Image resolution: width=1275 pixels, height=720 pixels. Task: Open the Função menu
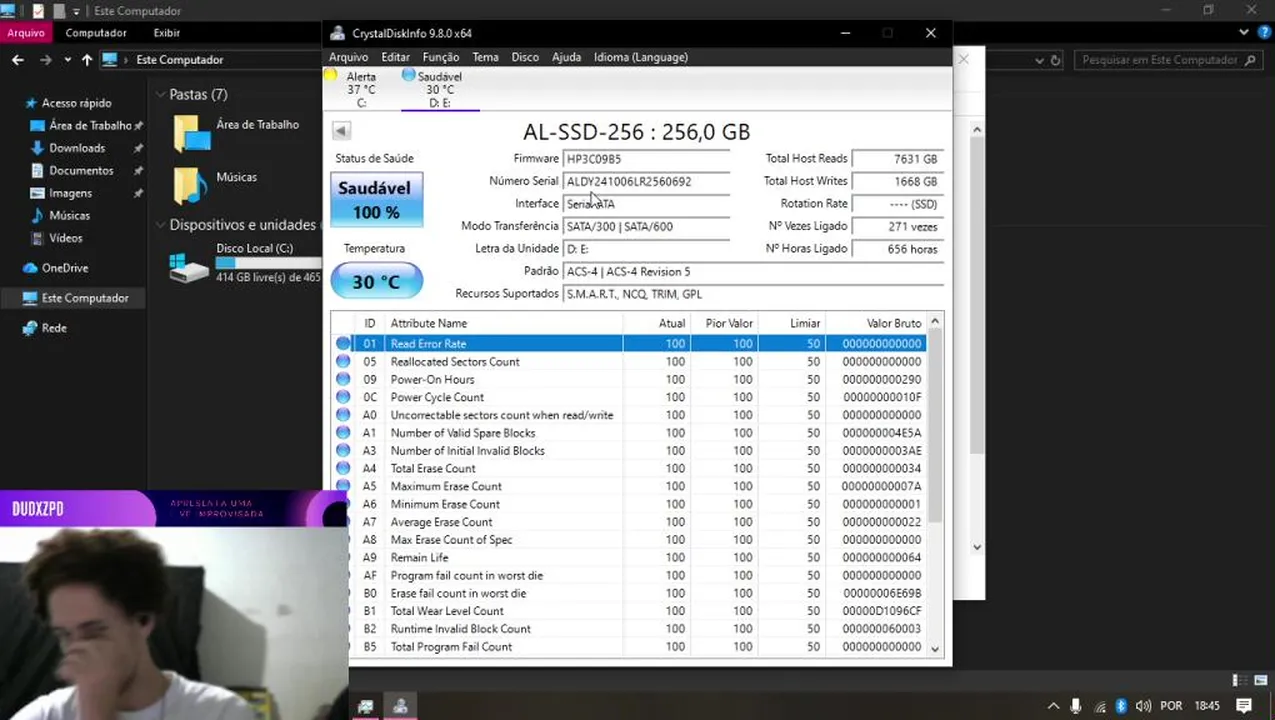click(x=441, y=57)
